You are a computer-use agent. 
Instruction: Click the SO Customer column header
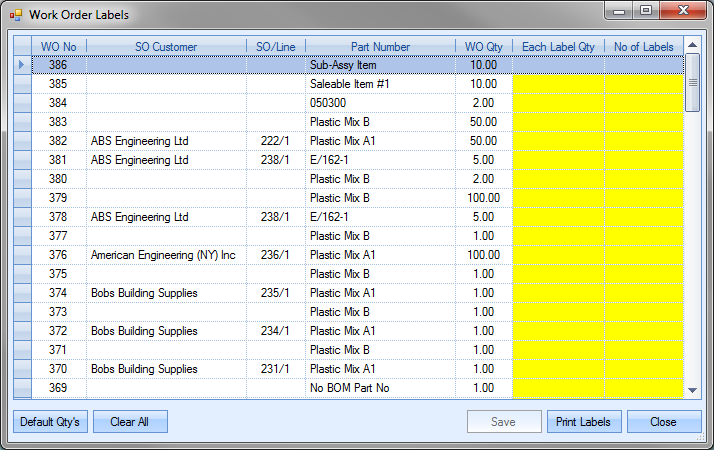tap(166, 46)
